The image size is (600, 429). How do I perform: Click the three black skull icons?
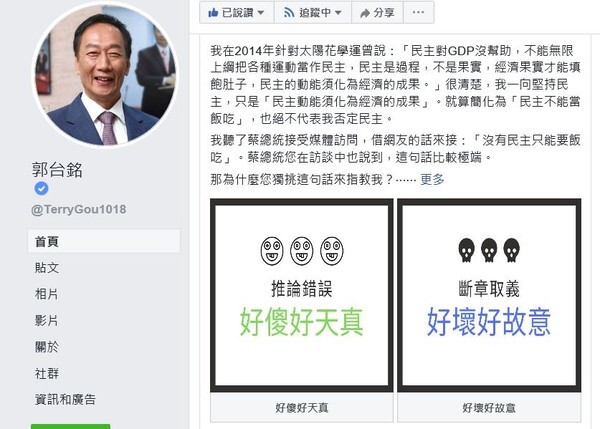(x=489, y=250)
